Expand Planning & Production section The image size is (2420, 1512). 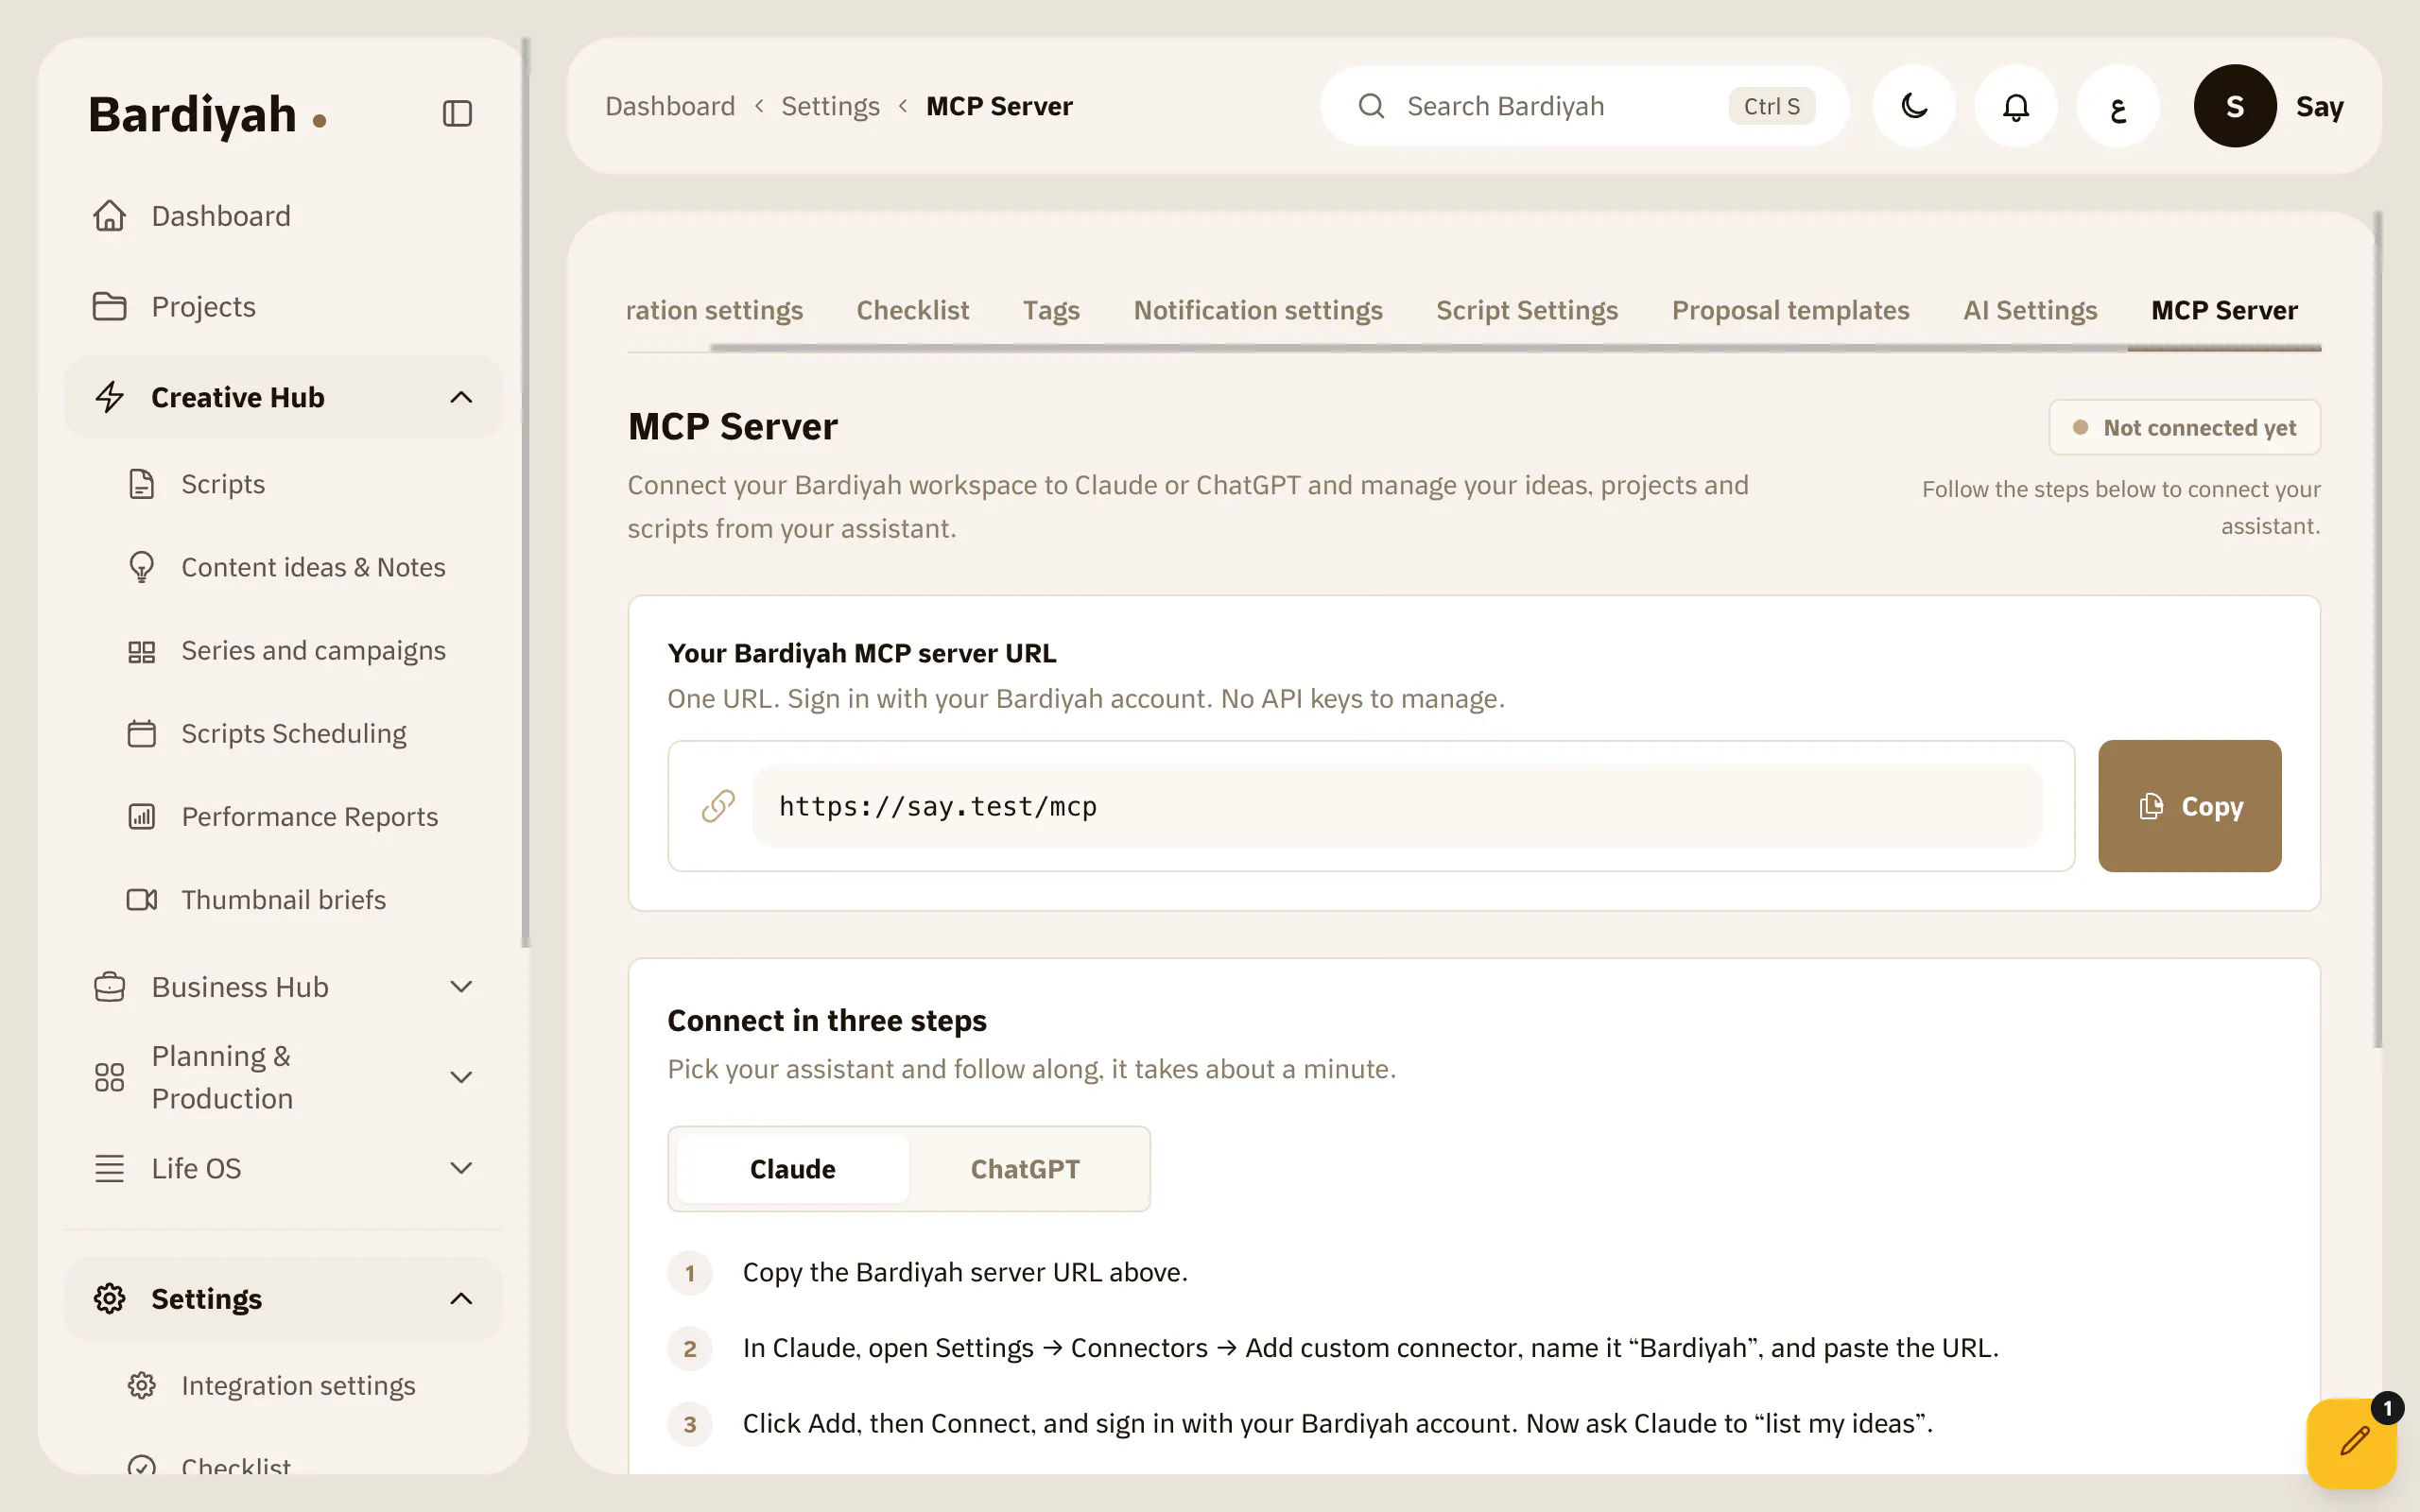click(x=461, y=1077)
